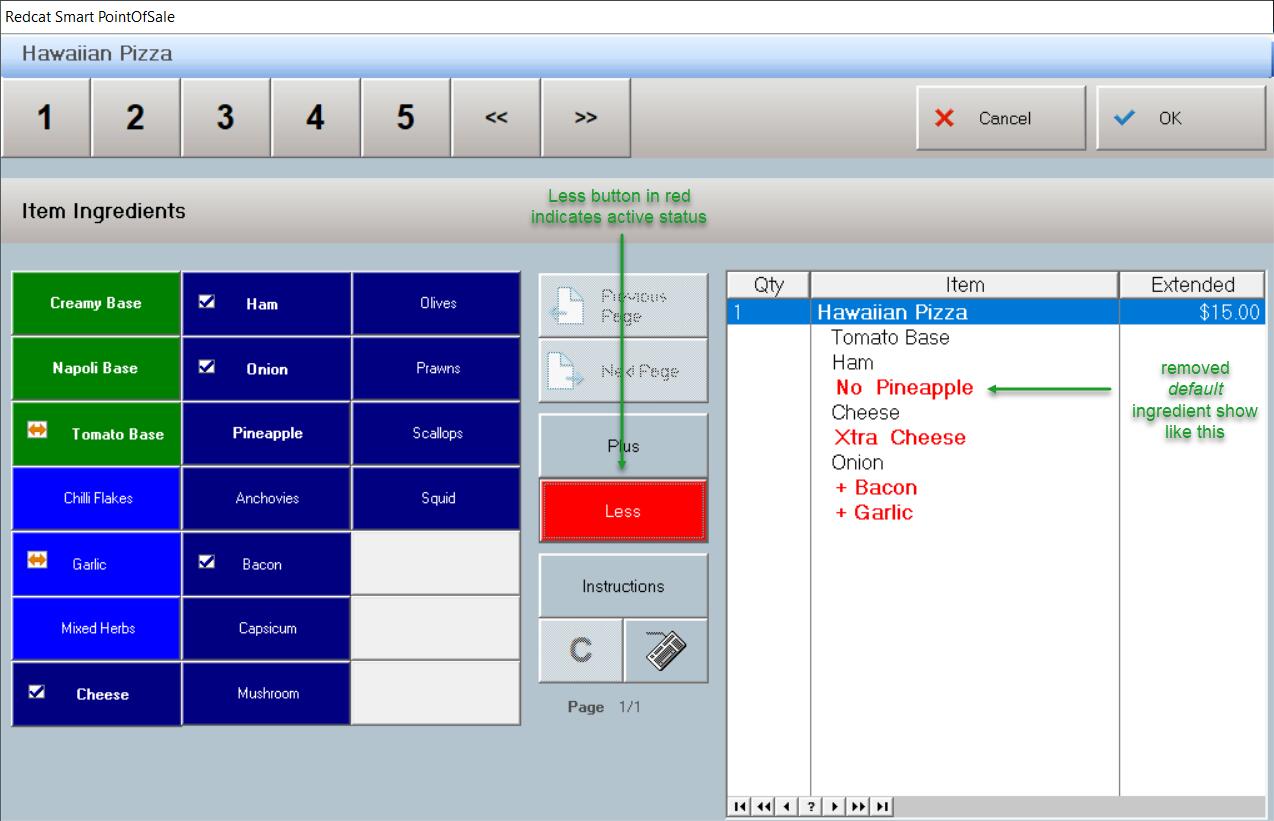
Task: Go to previous record in grid navigator
Action: 787,806
